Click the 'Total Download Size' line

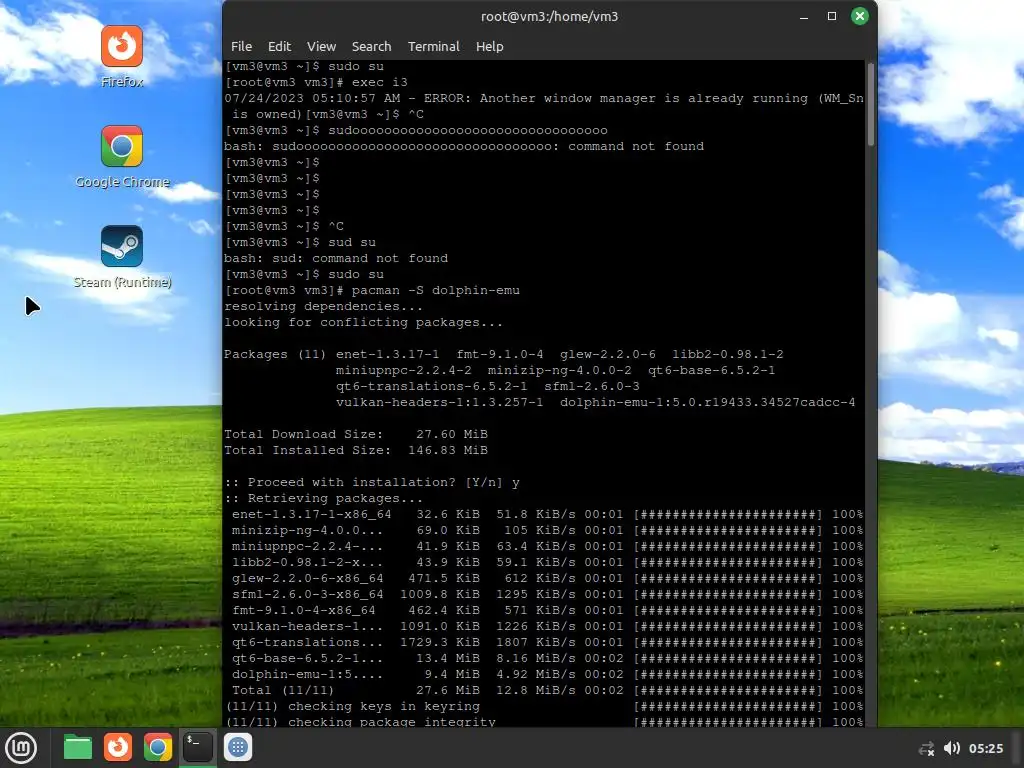coord(356,434)
